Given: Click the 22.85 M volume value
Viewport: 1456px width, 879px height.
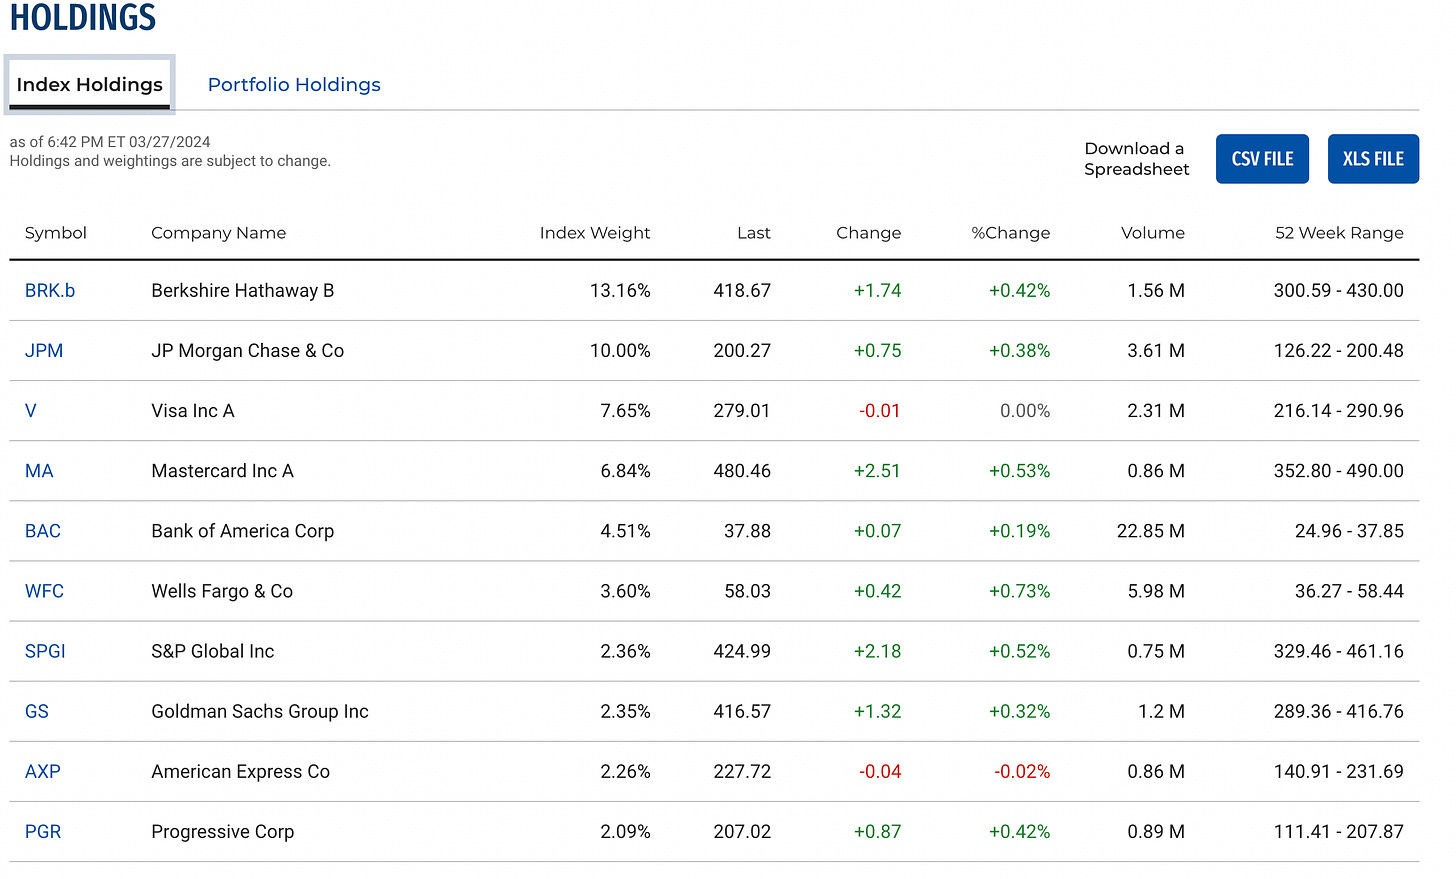Looking at the screenshot, I should click(x=1151, y=531).
